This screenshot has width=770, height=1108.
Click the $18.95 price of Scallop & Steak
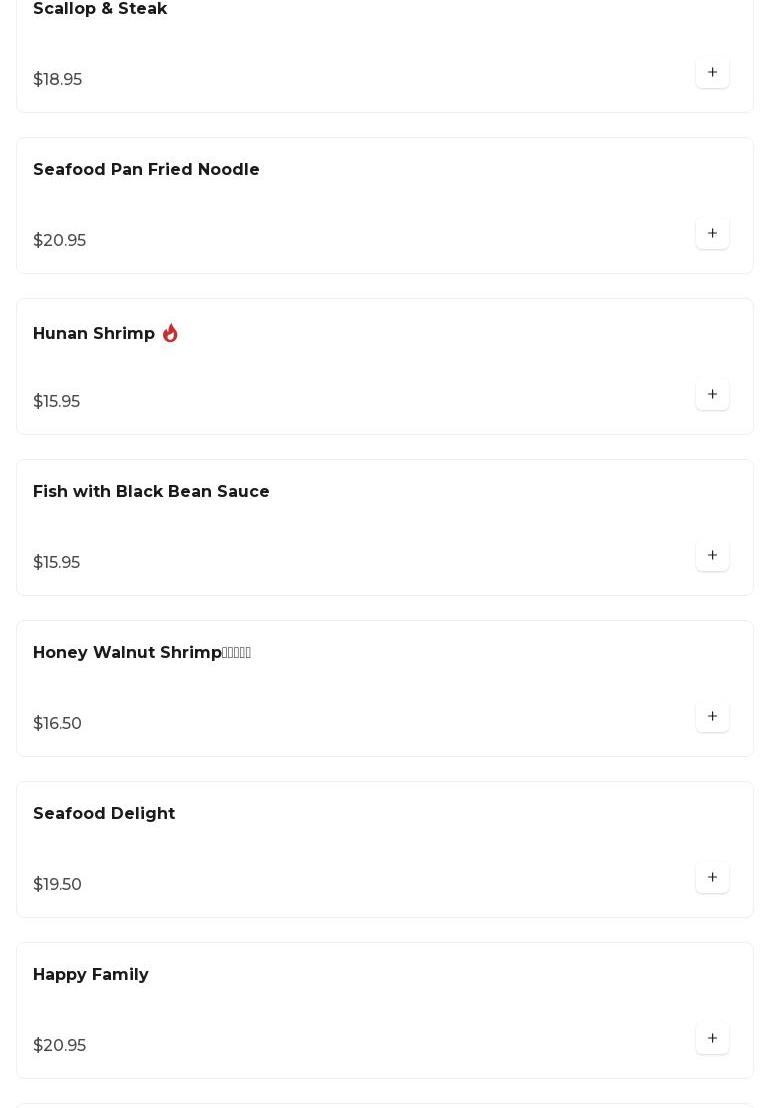click(58, 80)
